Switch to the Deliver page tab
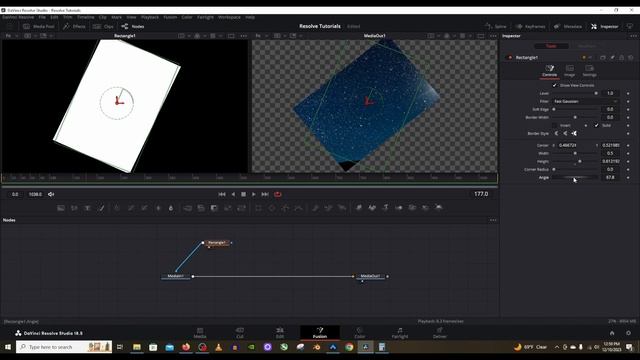 tap(440, 333)
